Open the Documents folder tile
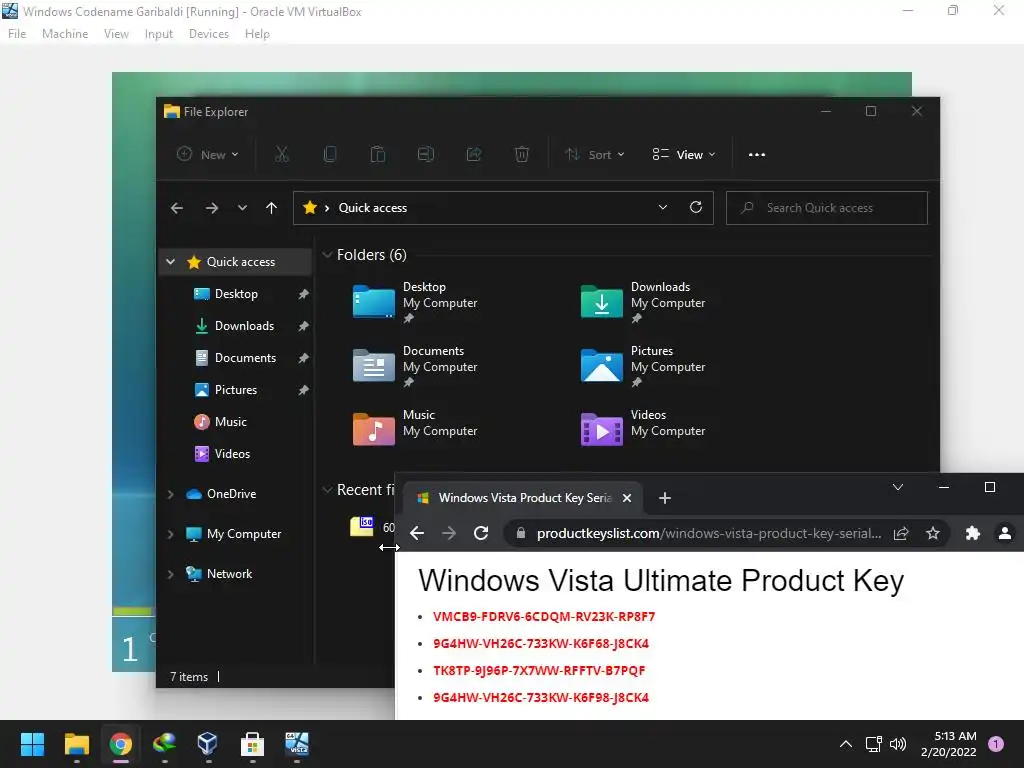 point(415,366)
